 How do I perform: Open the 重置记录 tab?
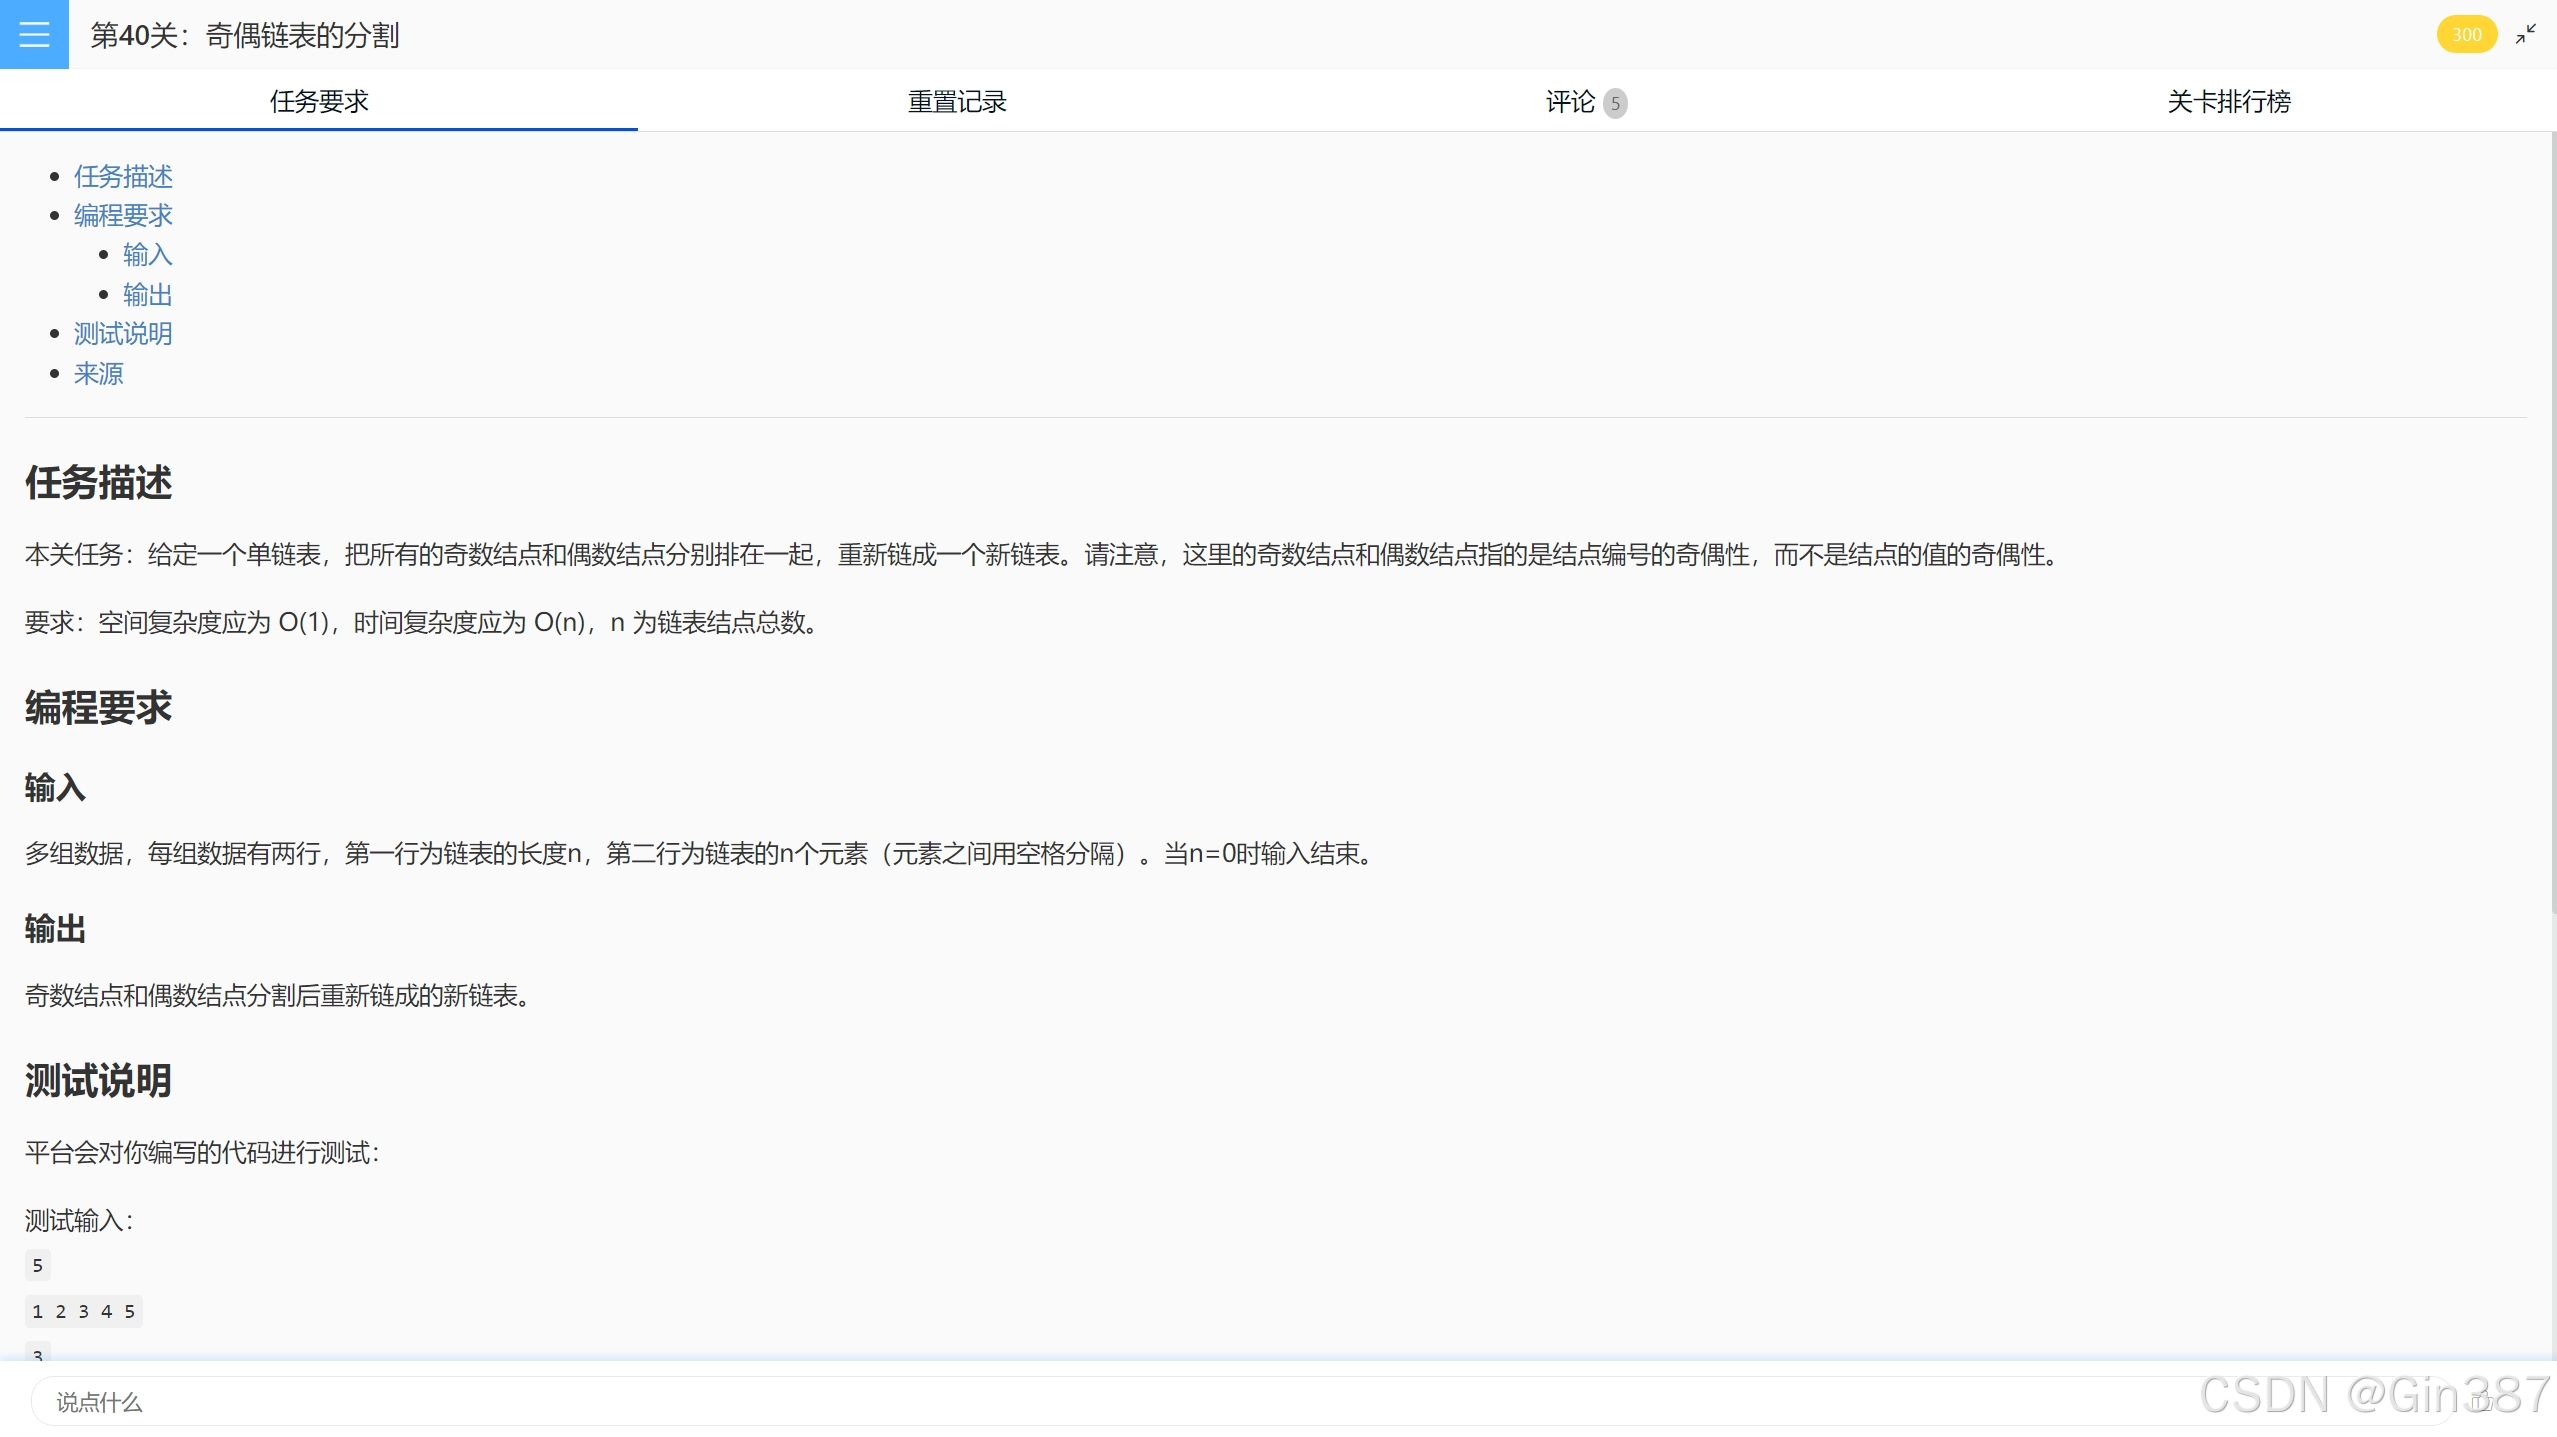pos(956,101)
